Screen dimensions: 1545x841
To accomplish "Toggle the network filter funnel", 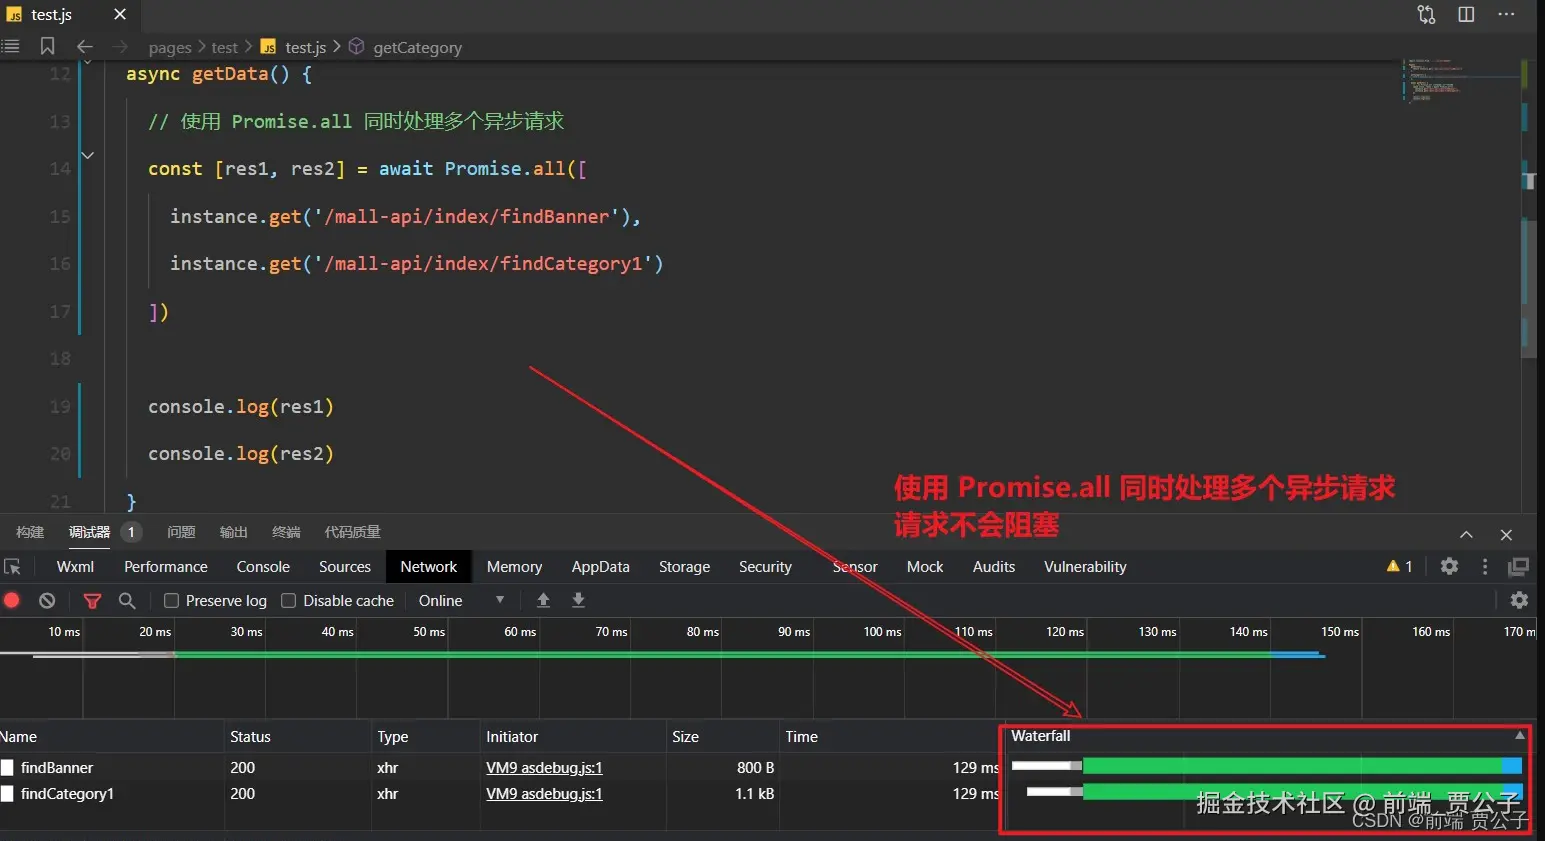I will coord(92,600).
